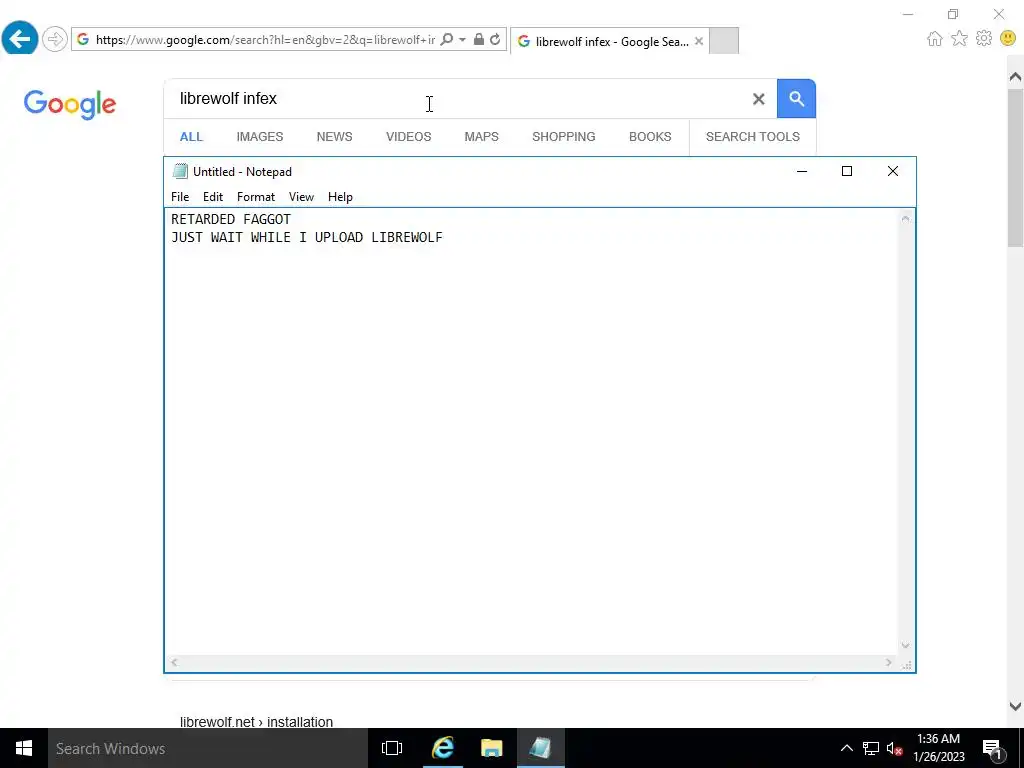Open the Notepad Format menu

click(256, 197)
